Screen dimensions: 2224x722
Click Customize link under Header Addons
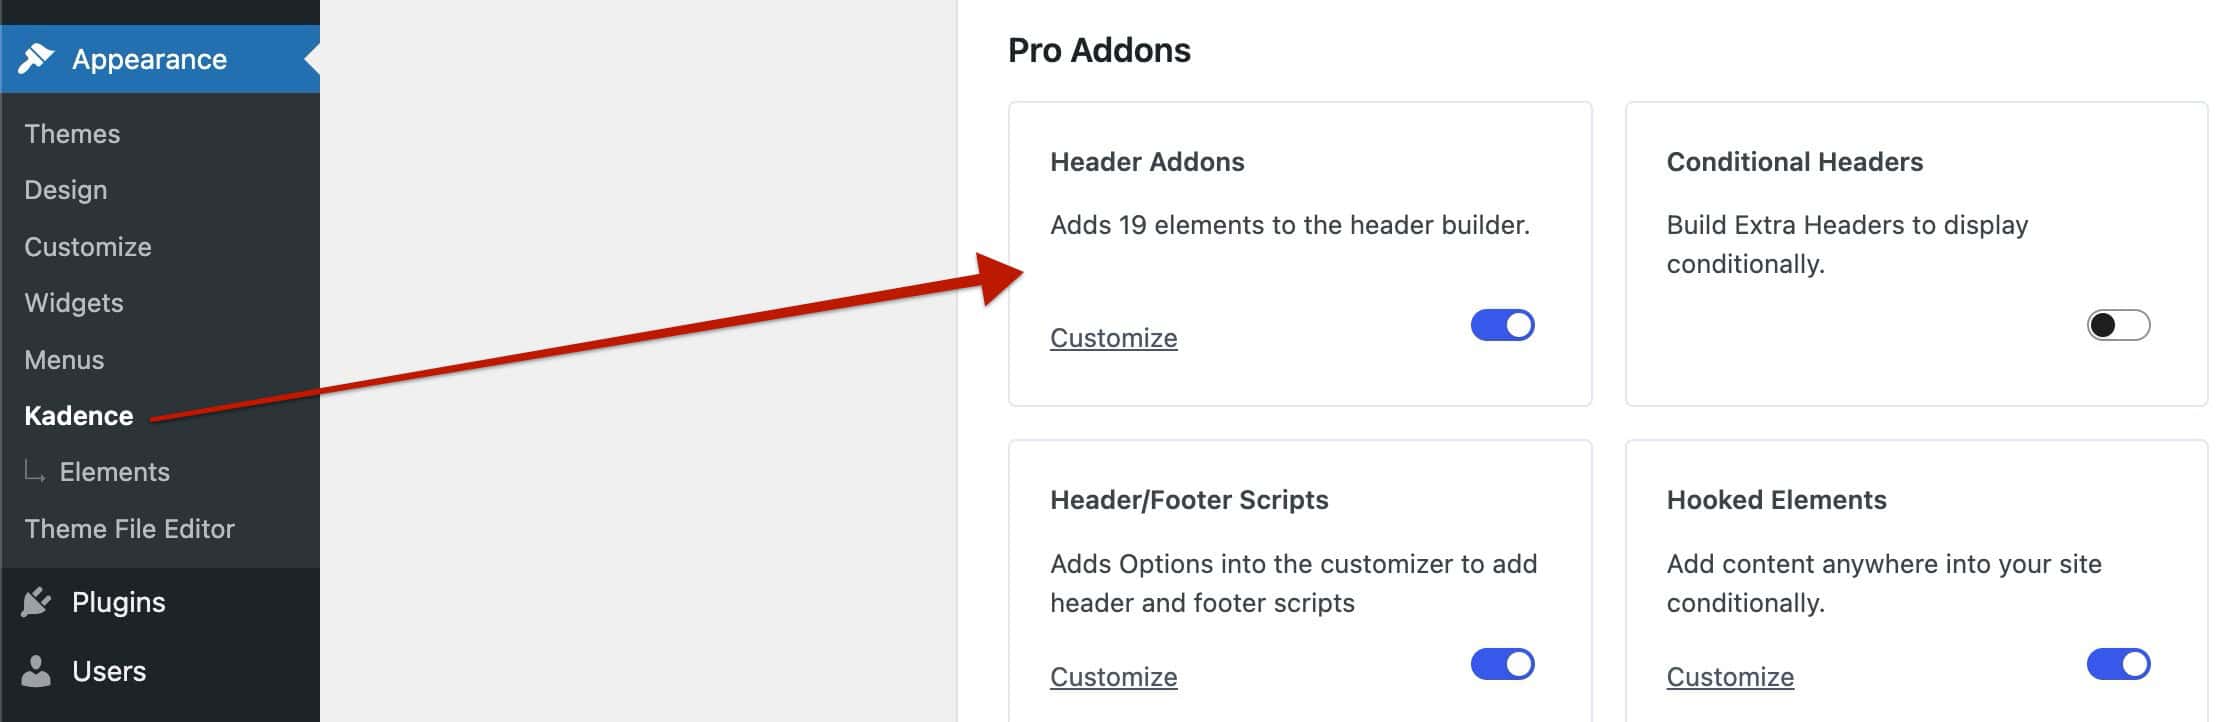click(x=1113, y=338)
